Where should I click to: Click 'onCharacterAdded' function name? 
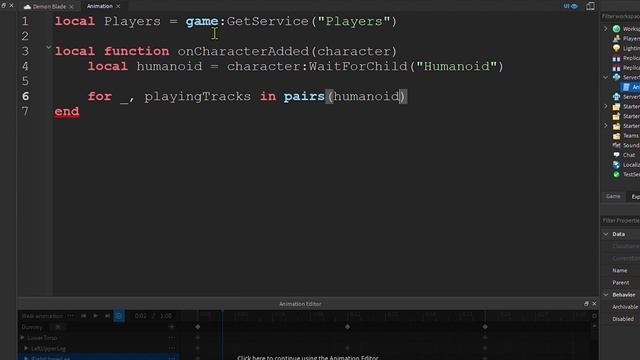pyautogui.click(x=243, y=51)
